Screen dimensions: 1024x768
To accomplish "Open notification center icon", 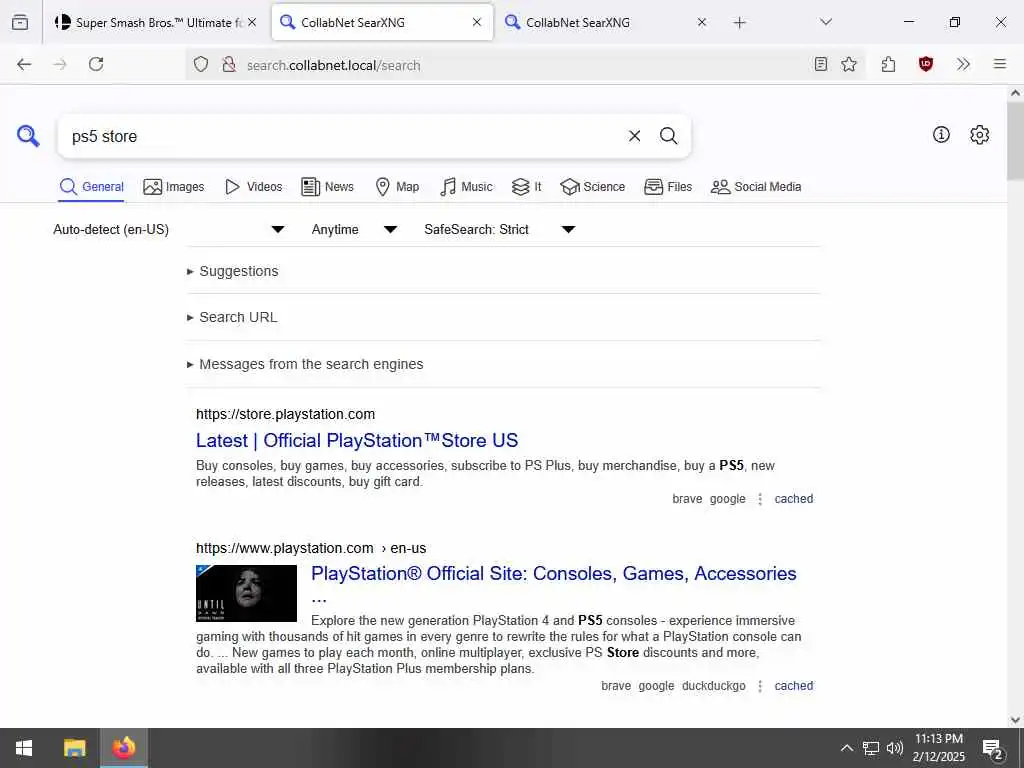I will pos(993,749).
